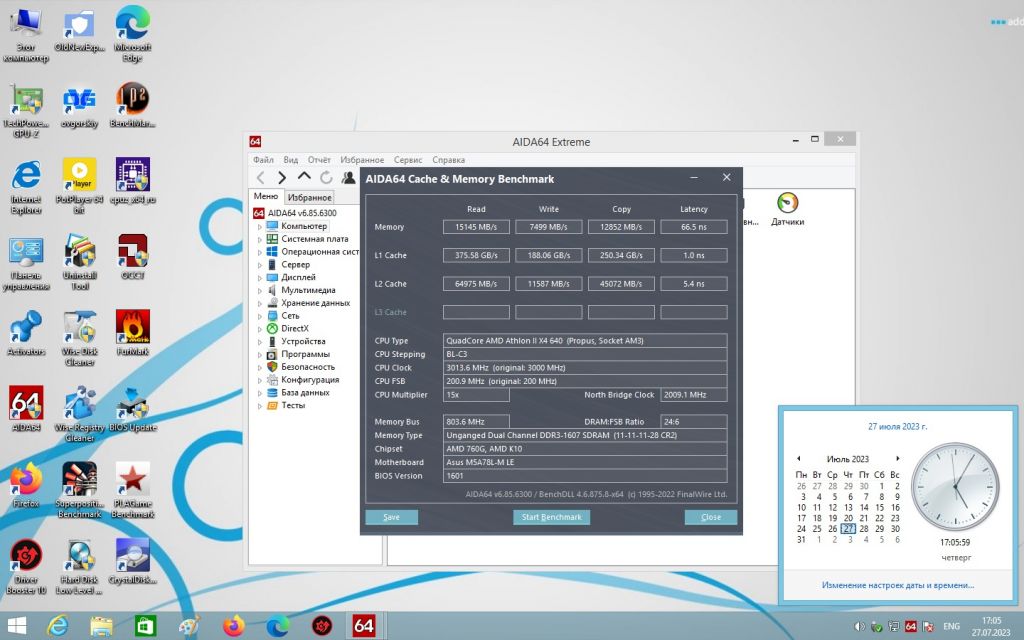Click the Save button in the benchmark dialog
The image size is (1024, 640).
pyautogui.click(x=391, y=517)
